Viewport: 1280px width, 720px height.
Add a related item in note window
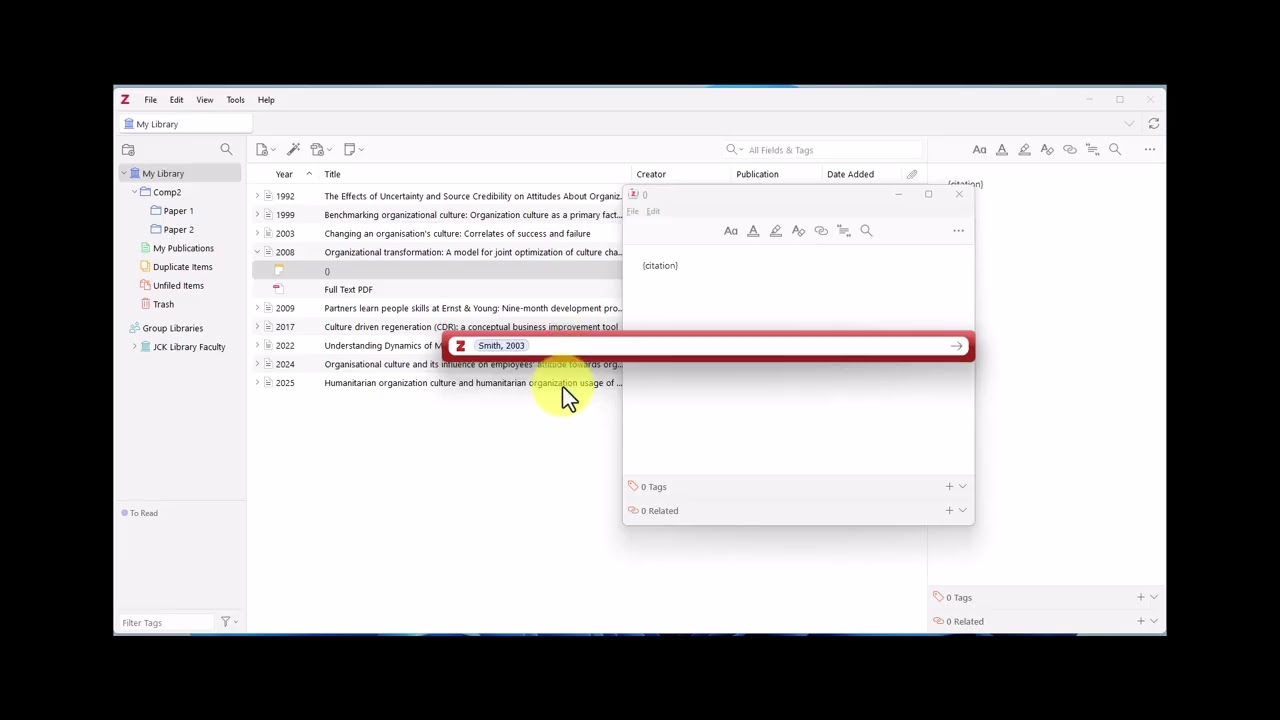point(949,511)
